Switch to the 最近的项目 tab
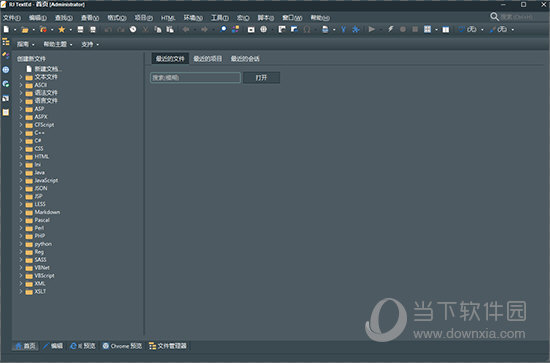 click(x=208, y=59)
